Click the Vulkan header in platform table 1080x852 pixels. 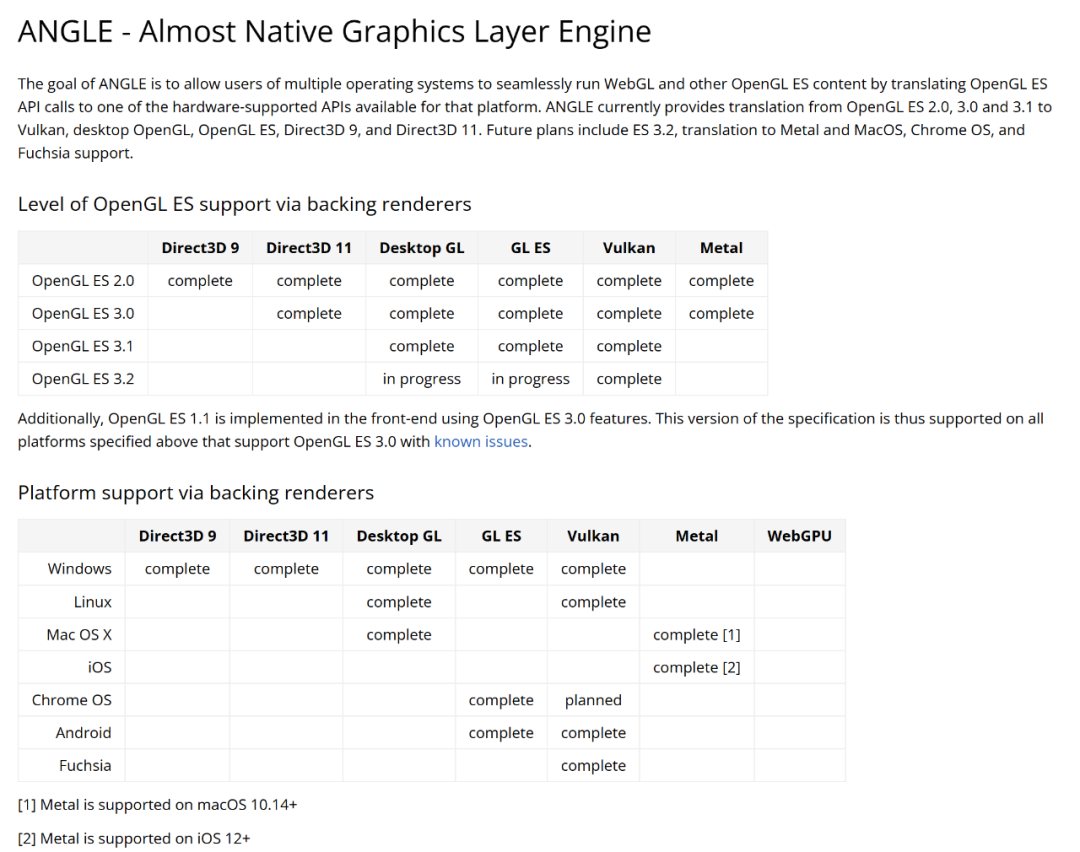[x=593, y=536]
